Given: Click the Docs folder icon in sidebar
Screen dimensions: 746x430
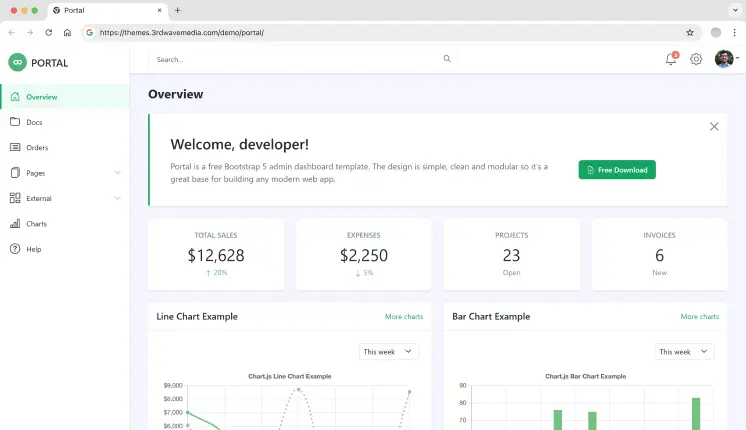Looking at the screenshot, I should pyautogui.click(x=15, y=122).
